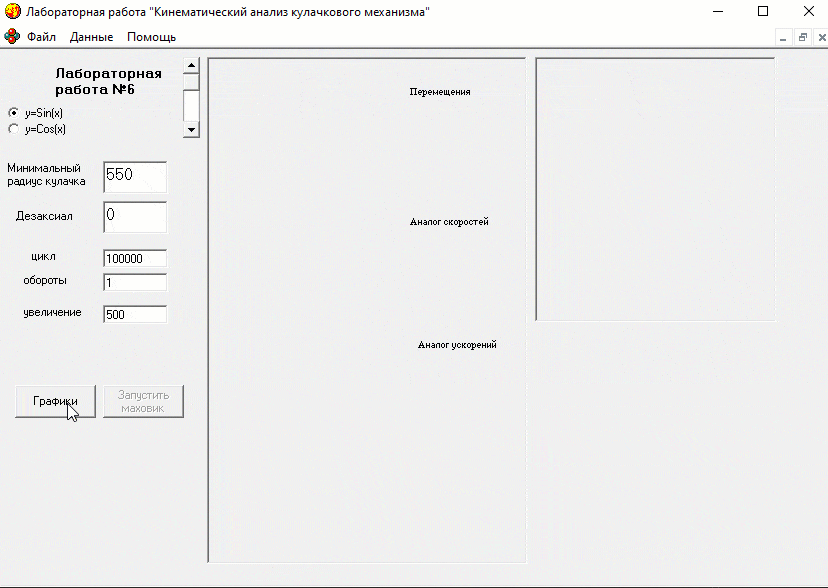Choose the y=Cos(x) radio option
Image resolution: width=828 pixels, height=588 pixels.
(x=13, y=129)
